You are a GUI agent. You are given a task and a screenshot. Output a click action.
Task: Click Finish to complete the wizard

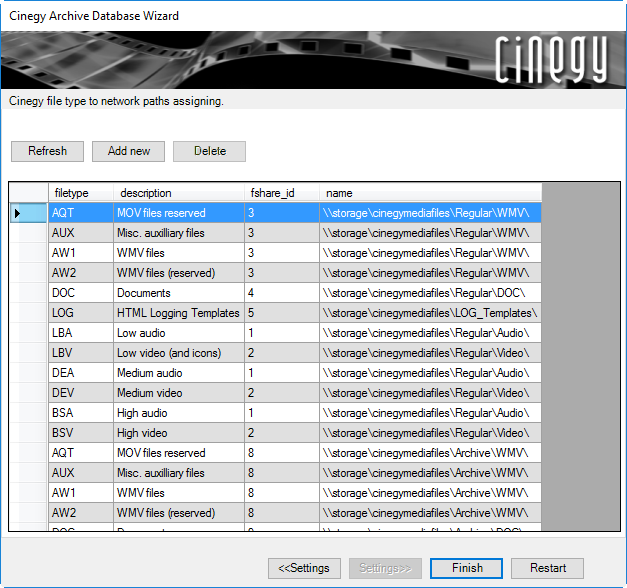coord(466,568)
